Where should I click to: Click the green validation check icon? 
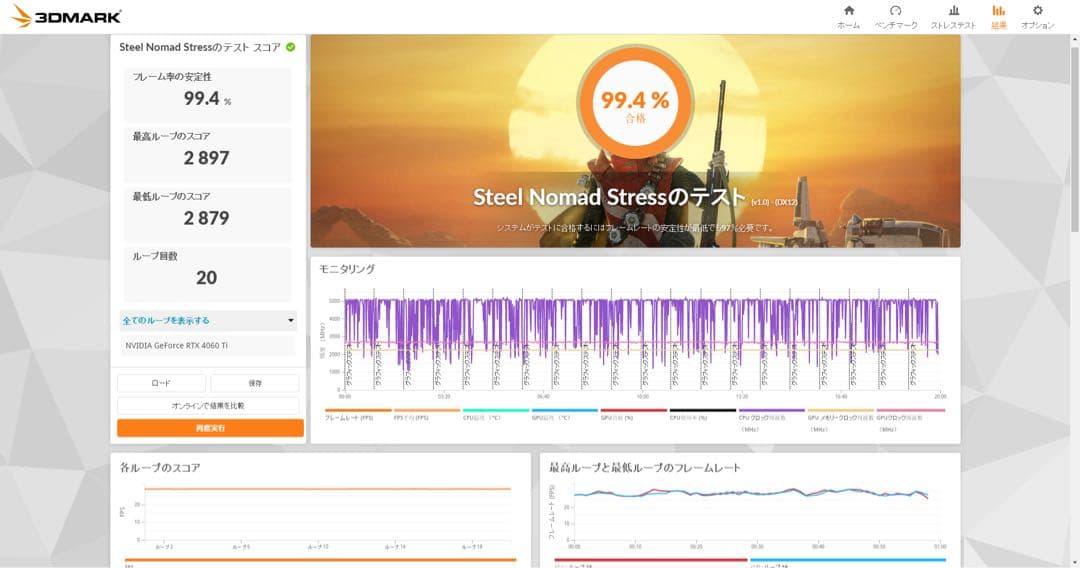pos(291,47)
